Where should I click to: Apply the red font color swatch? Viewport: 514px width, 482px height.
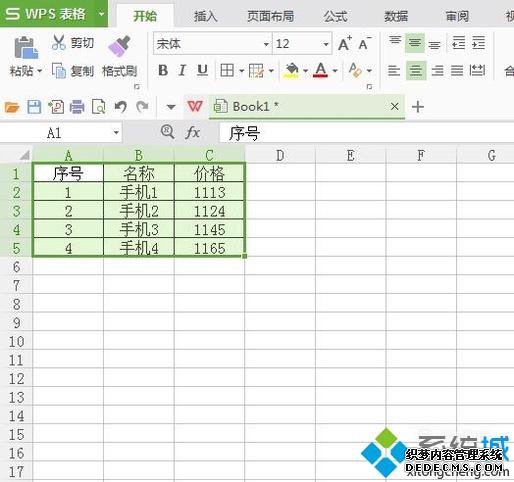[x=320, y=70]
